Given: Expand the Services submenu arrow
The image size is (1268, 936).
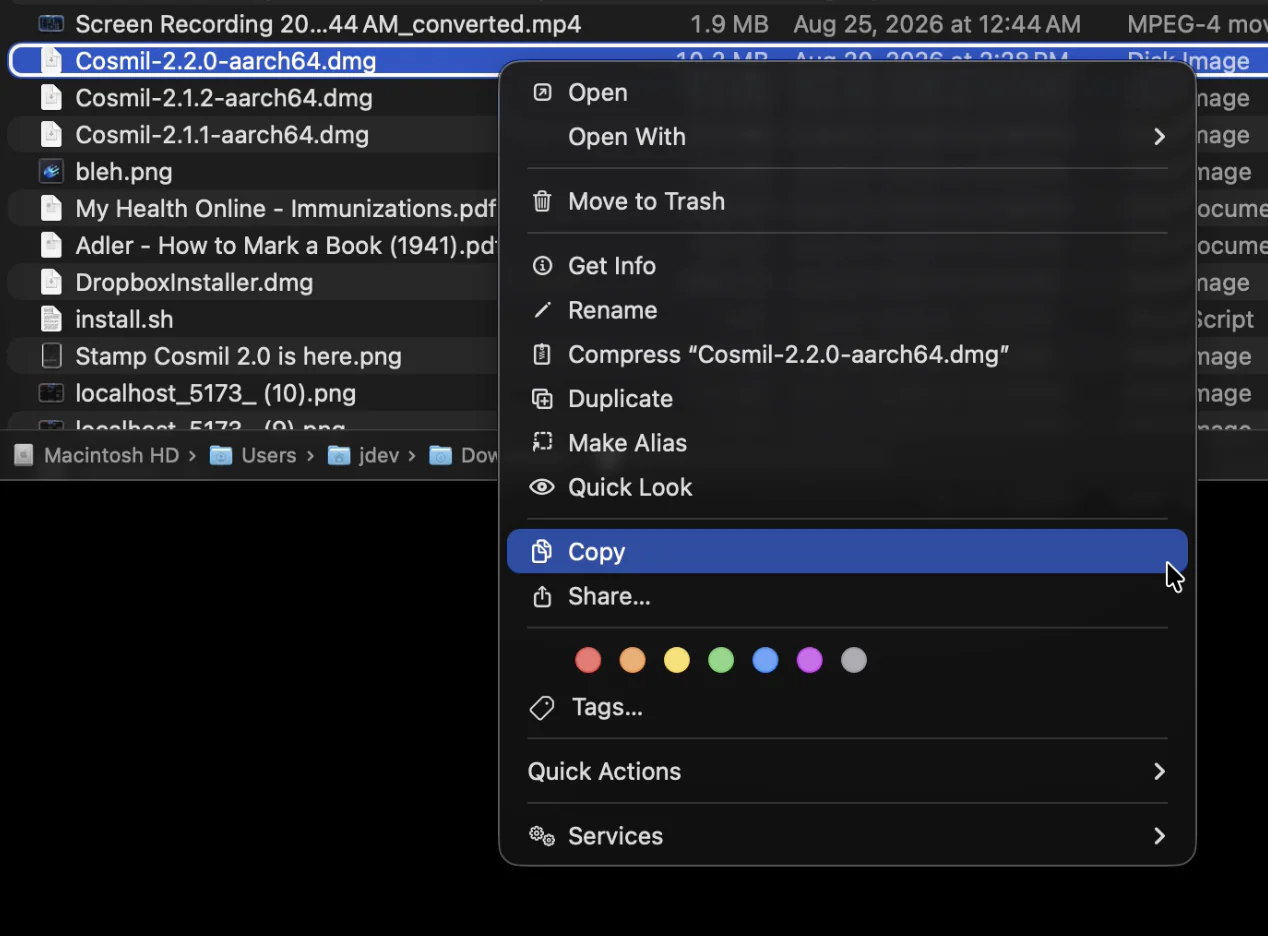Looking at the screenshot, I should 1159,835.
